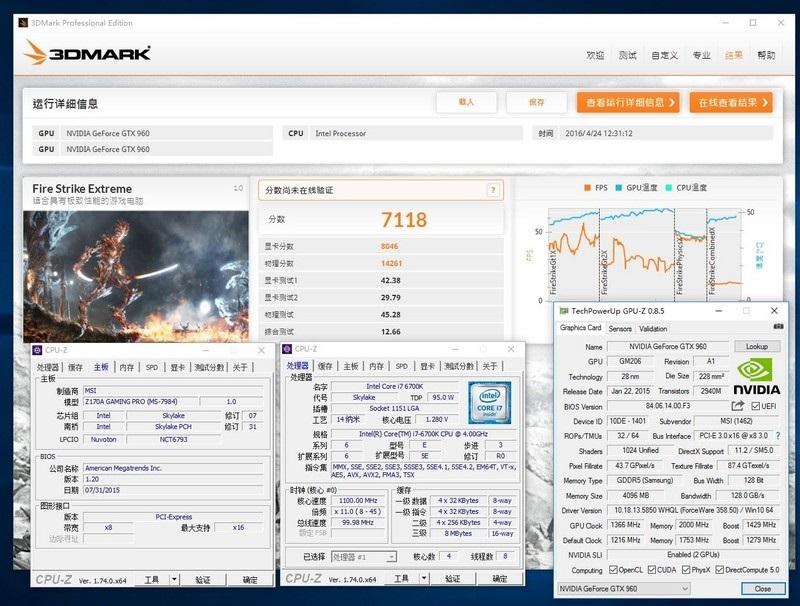Minimize the GPU-Z window

pos(718,311)
